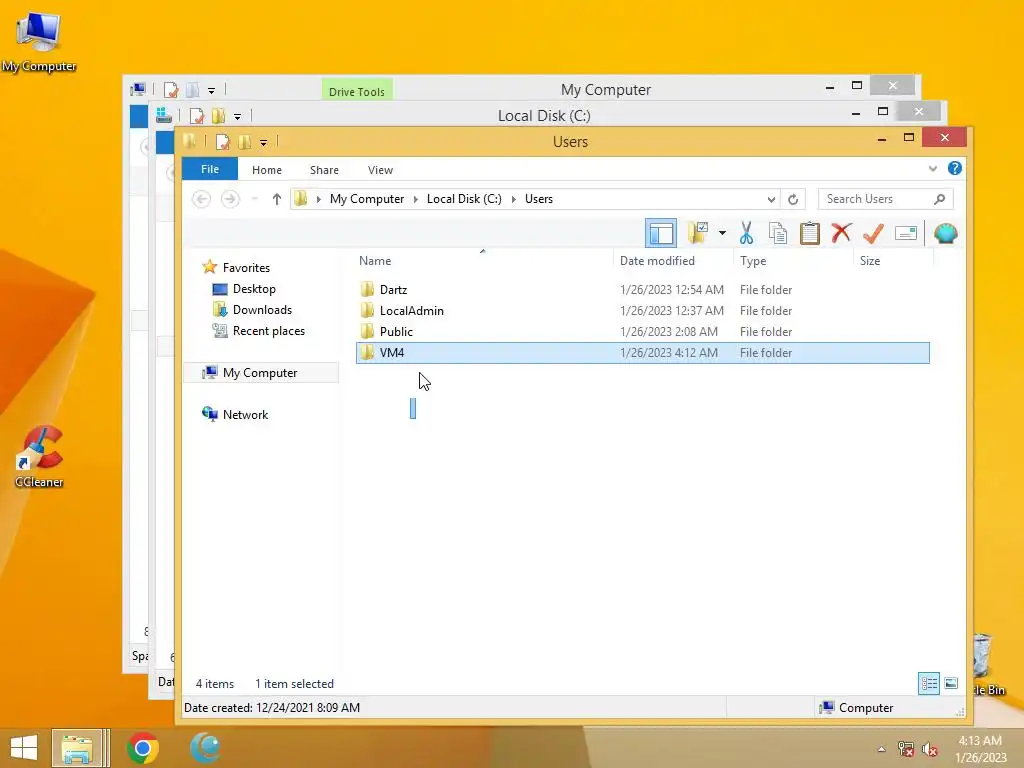Switch to Details view in status bar

pos(928,683)
